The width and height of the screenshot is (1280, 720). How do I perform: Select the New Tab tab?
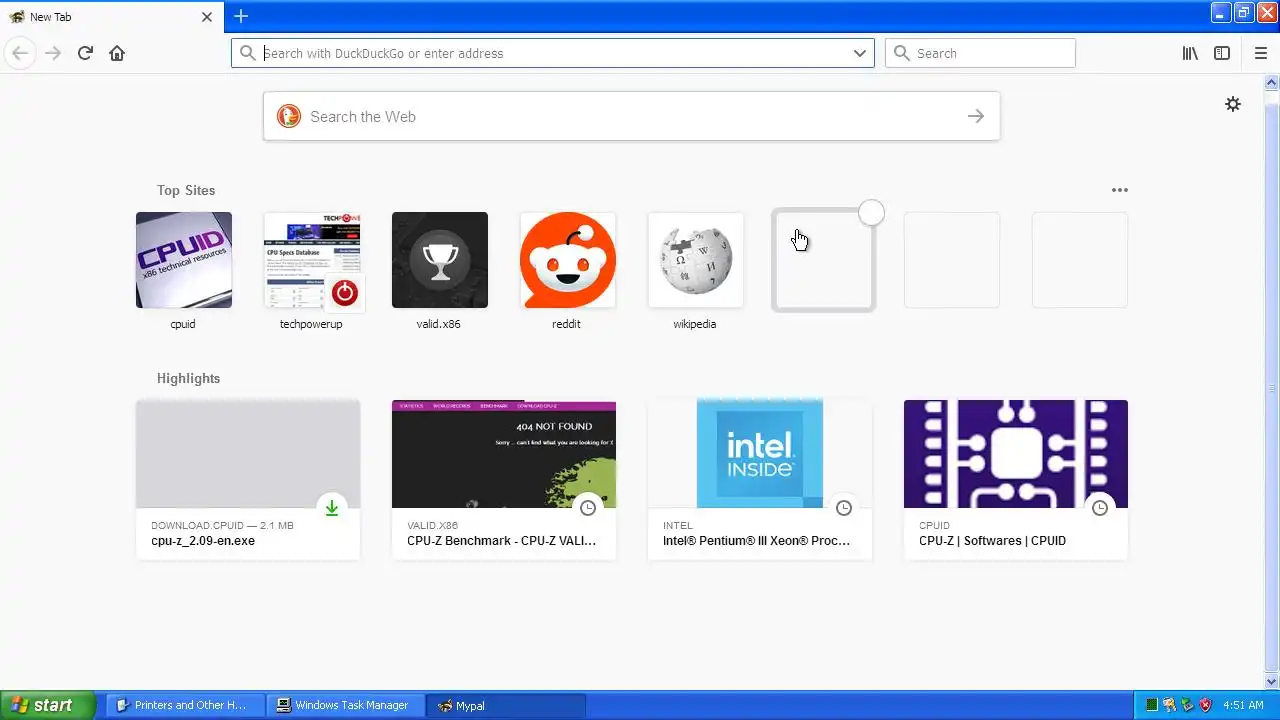pyautogui.click(x=112, y=17)
